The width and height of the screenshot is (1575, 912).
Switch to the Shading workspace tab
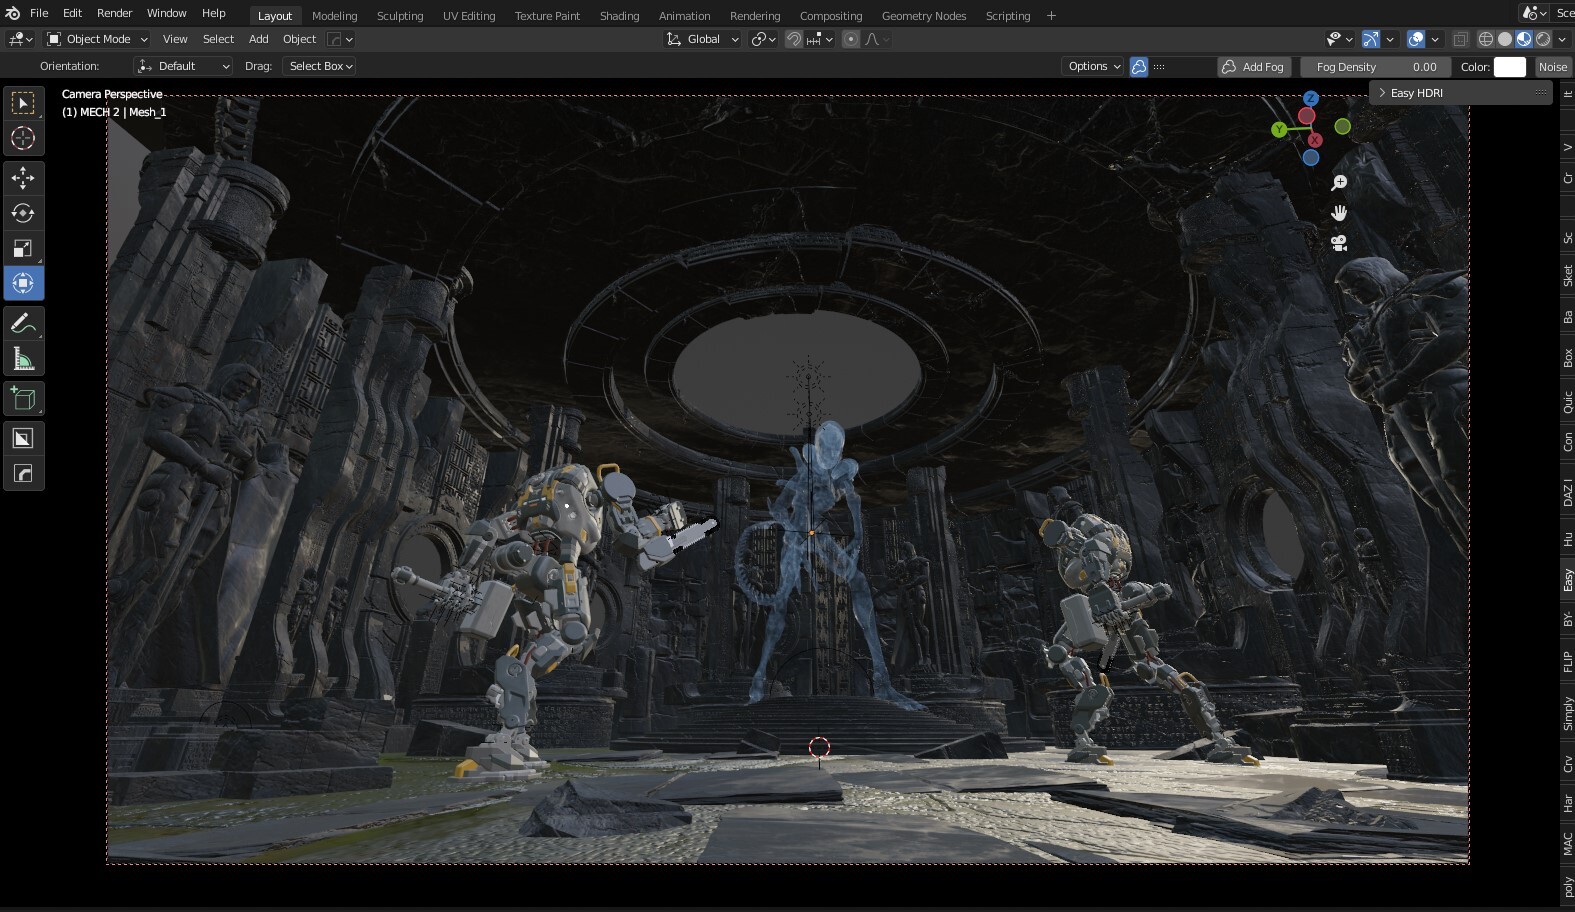619,16
